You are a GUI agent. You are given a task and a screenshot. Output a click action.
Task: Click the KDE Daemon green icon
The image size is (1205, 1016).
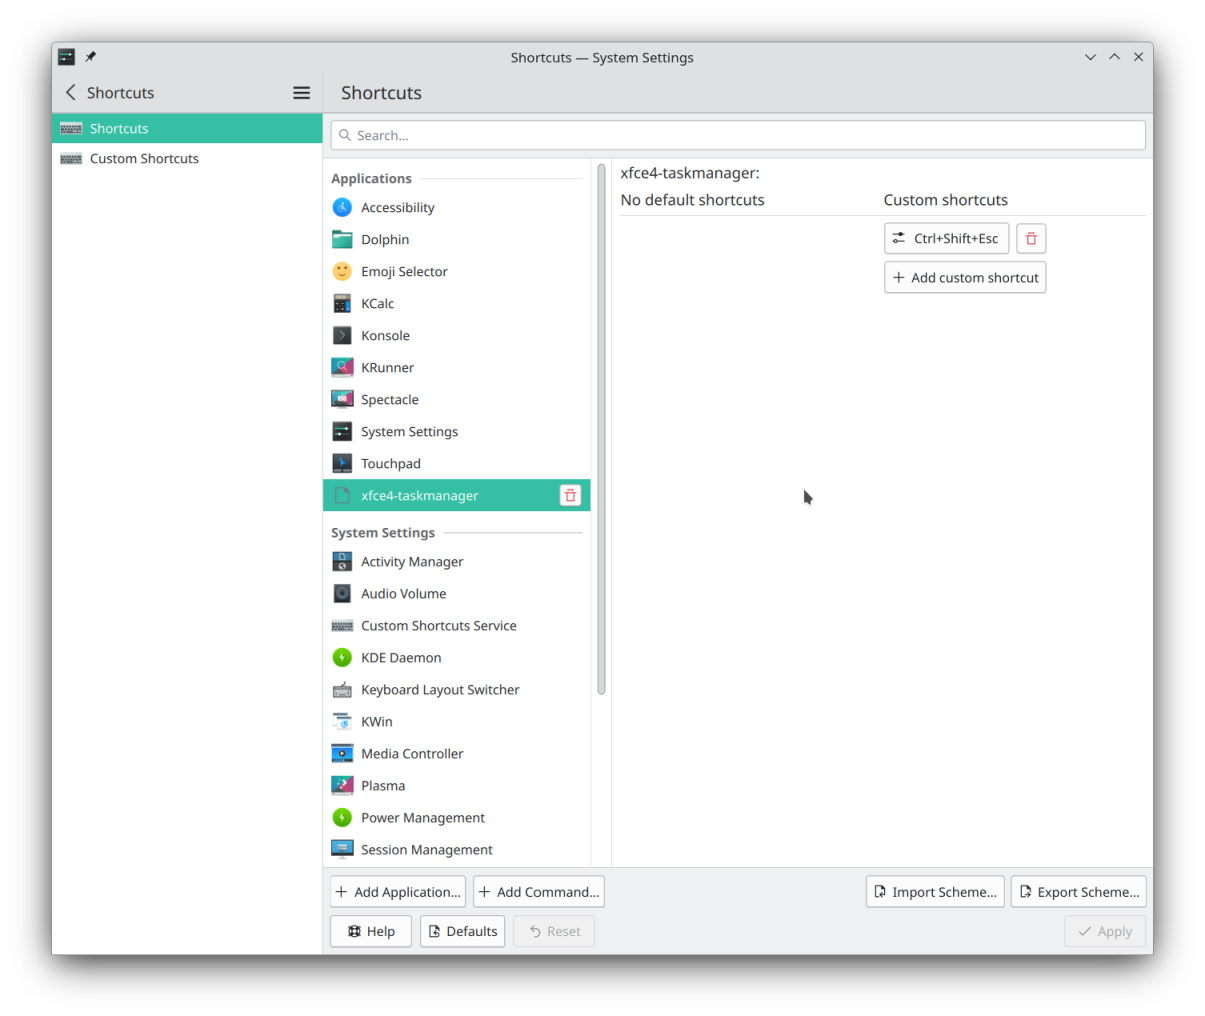coord(342,657)
